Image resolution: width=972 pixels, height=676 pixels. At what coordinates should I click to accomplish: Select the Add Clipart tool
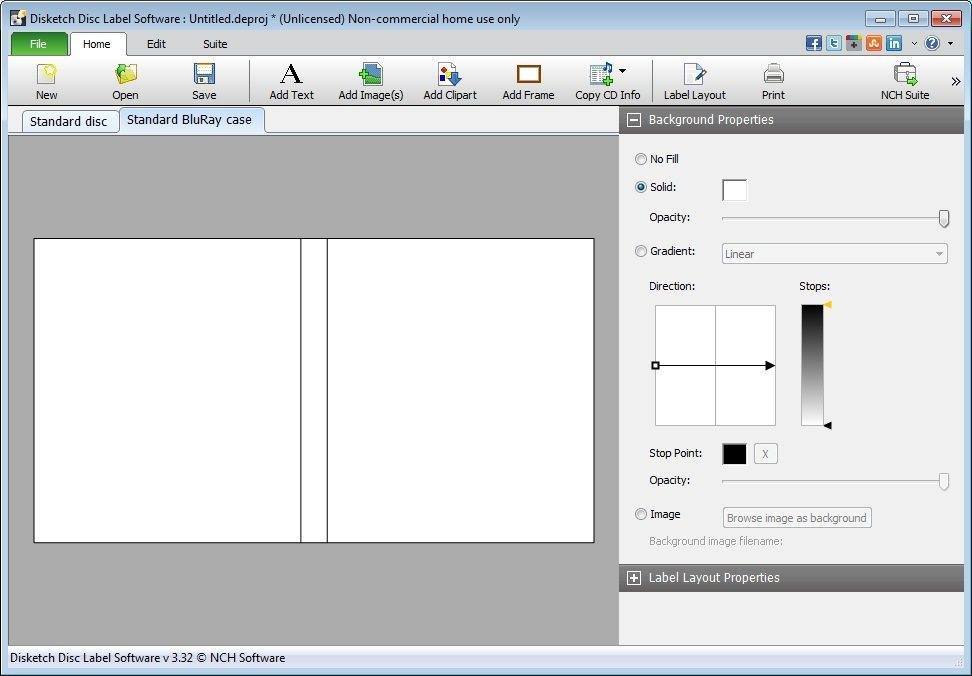[449, 80]
